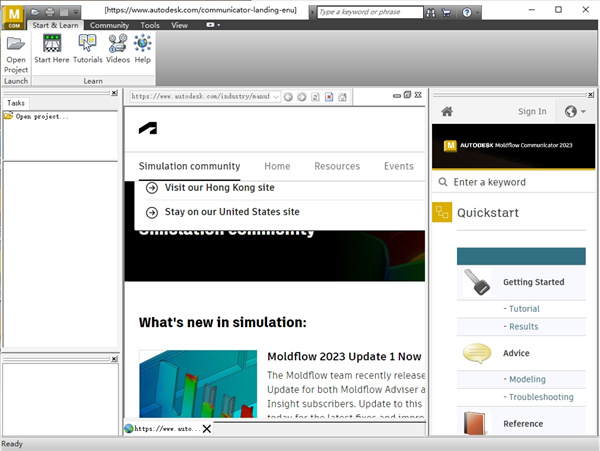Go to browser home page icon
The width and height of the screenshot is (600, 451).
[x=342, y=97]
